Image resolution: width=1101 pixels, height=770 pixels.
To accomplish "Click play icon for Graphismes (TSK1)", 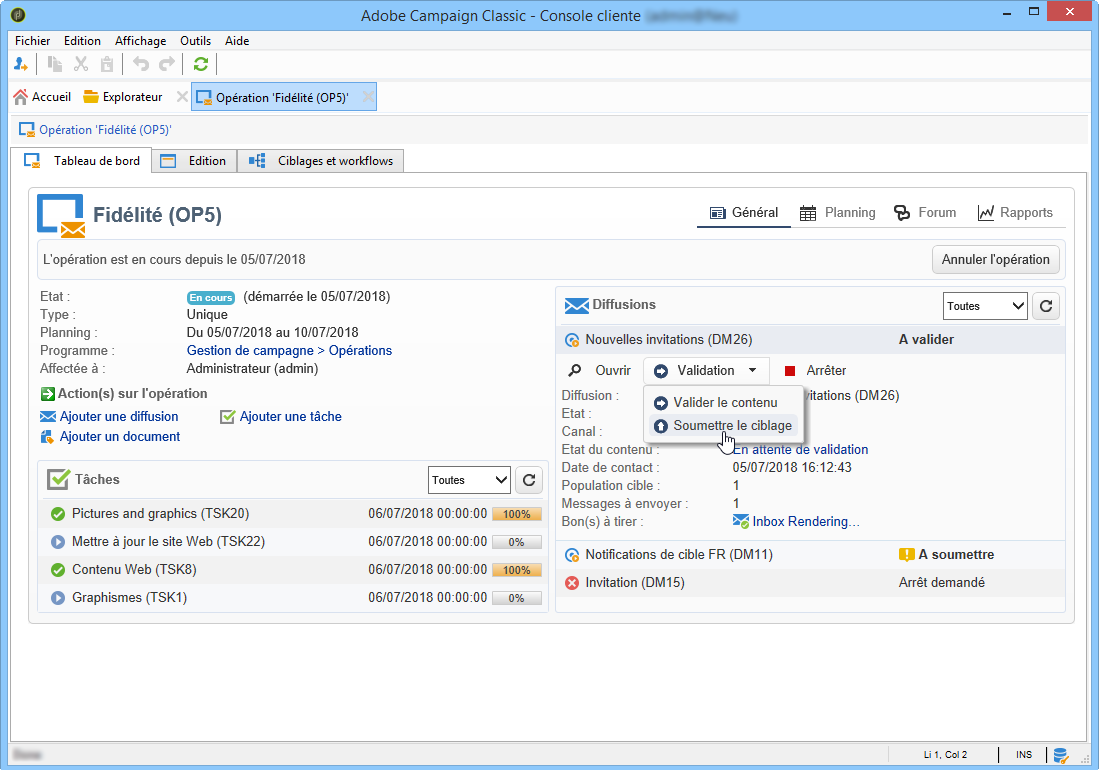I will (58, 598).
